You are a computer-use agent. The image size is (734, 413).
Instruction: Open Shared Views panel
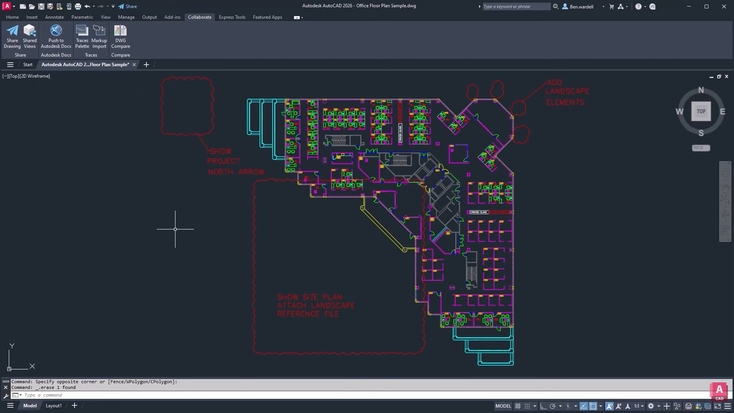coord(30,32)
